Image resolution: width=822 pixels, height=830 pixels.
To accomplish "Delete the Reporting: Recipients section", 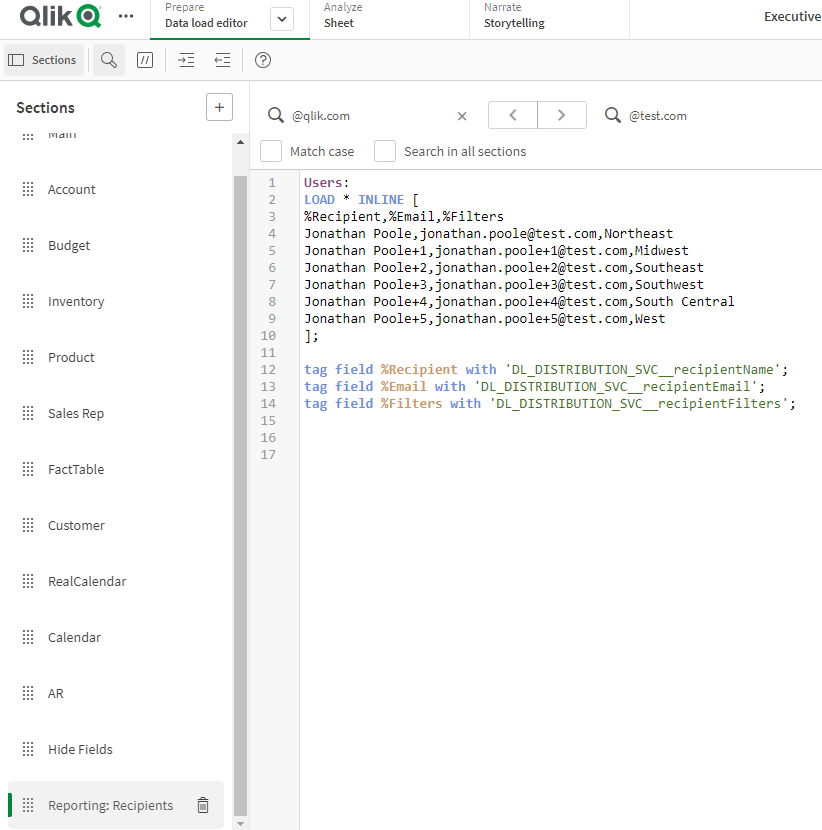I will (x=203, y=805).
